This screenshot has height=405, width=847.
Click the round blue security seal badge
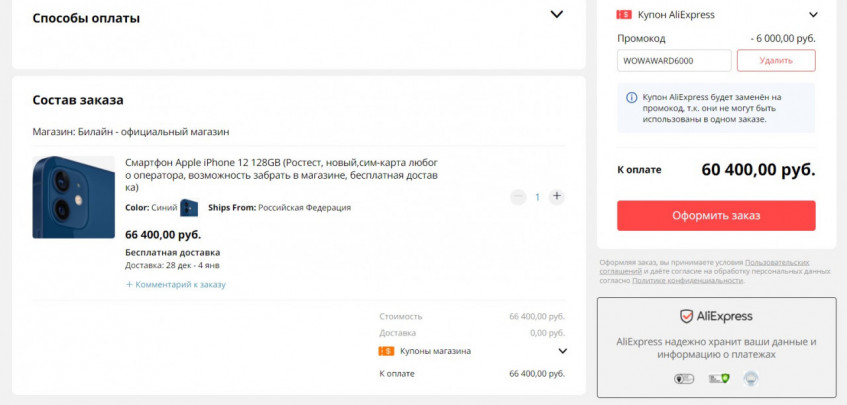point(750,379)
